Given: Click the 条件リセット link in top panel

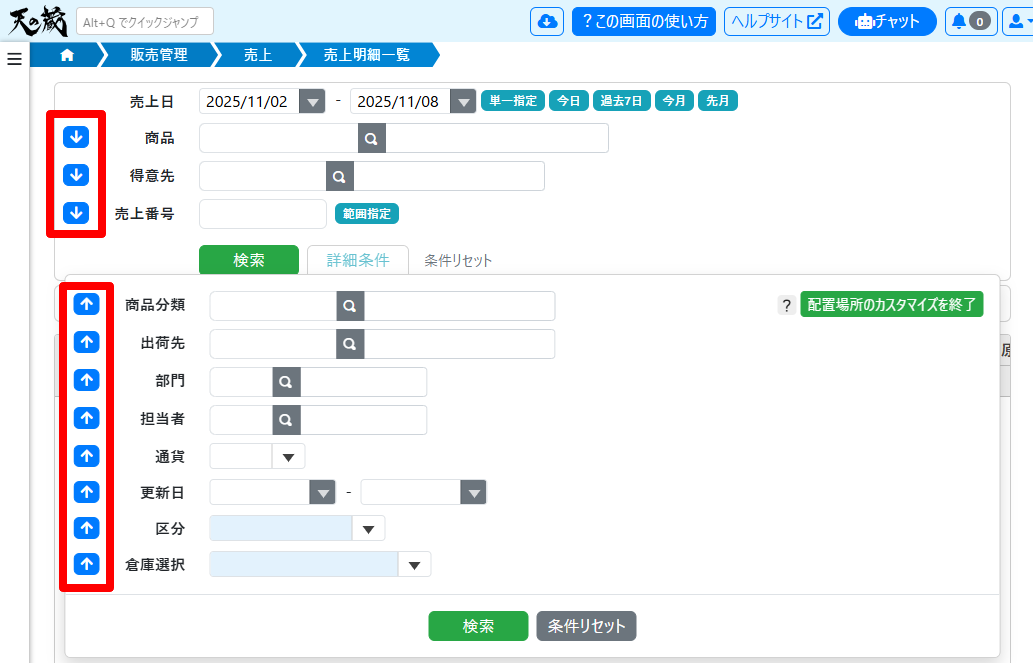Looking at the screenshot, I should click(x=458, y=261).
